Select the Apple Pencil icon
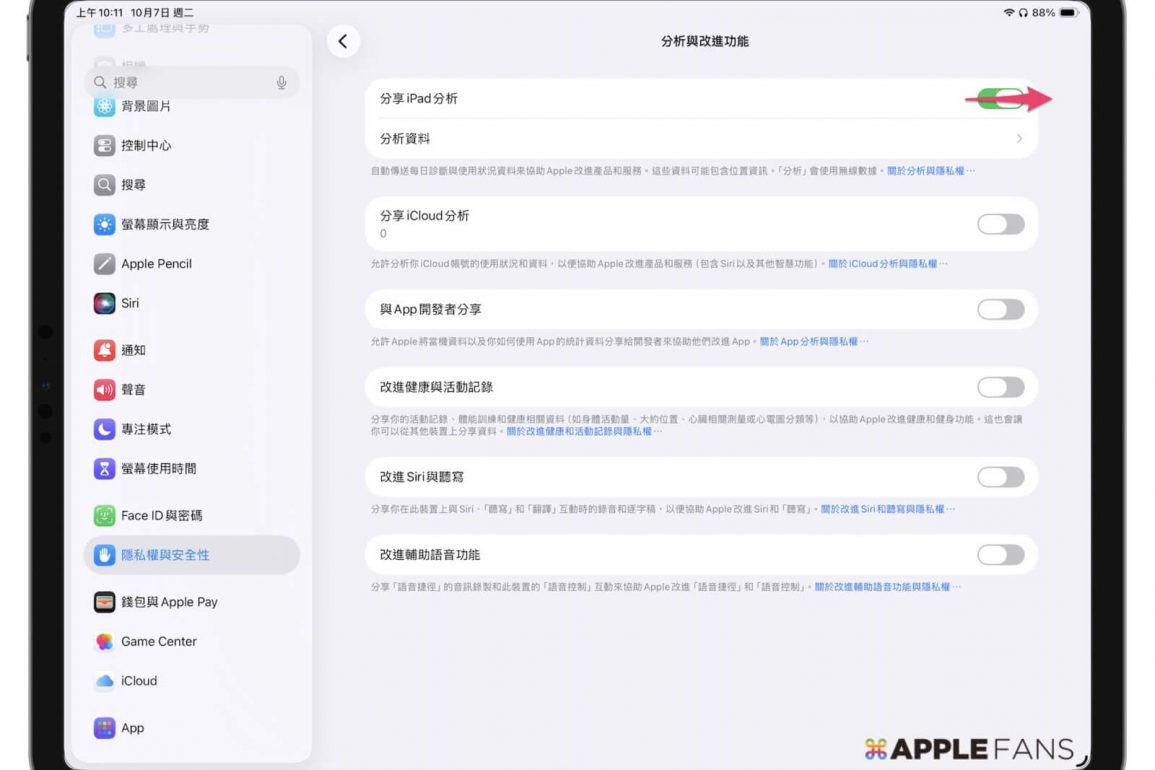Screen dimensions: 1155x770 coord(105,264)
